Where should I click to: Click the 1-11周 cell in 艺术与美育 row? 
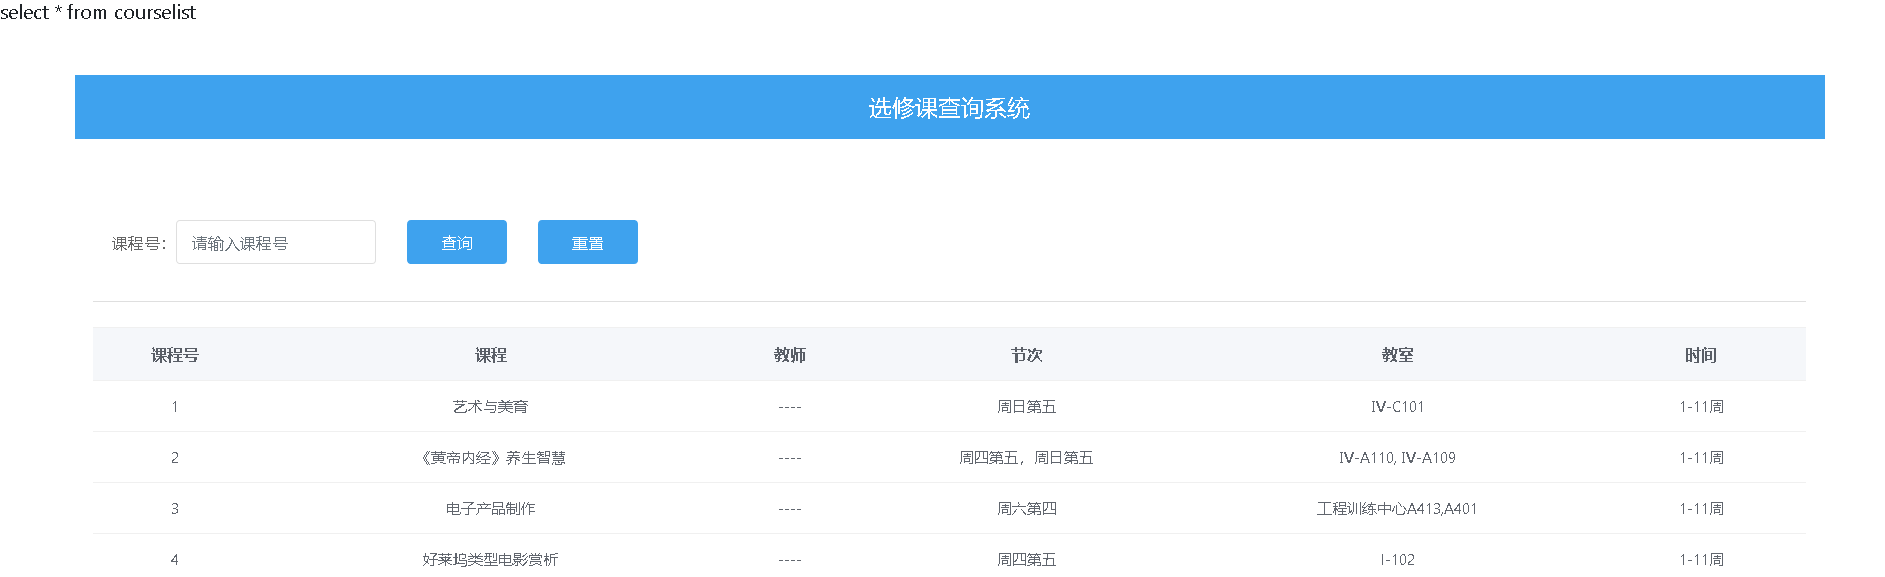(x=1701, y=407)
